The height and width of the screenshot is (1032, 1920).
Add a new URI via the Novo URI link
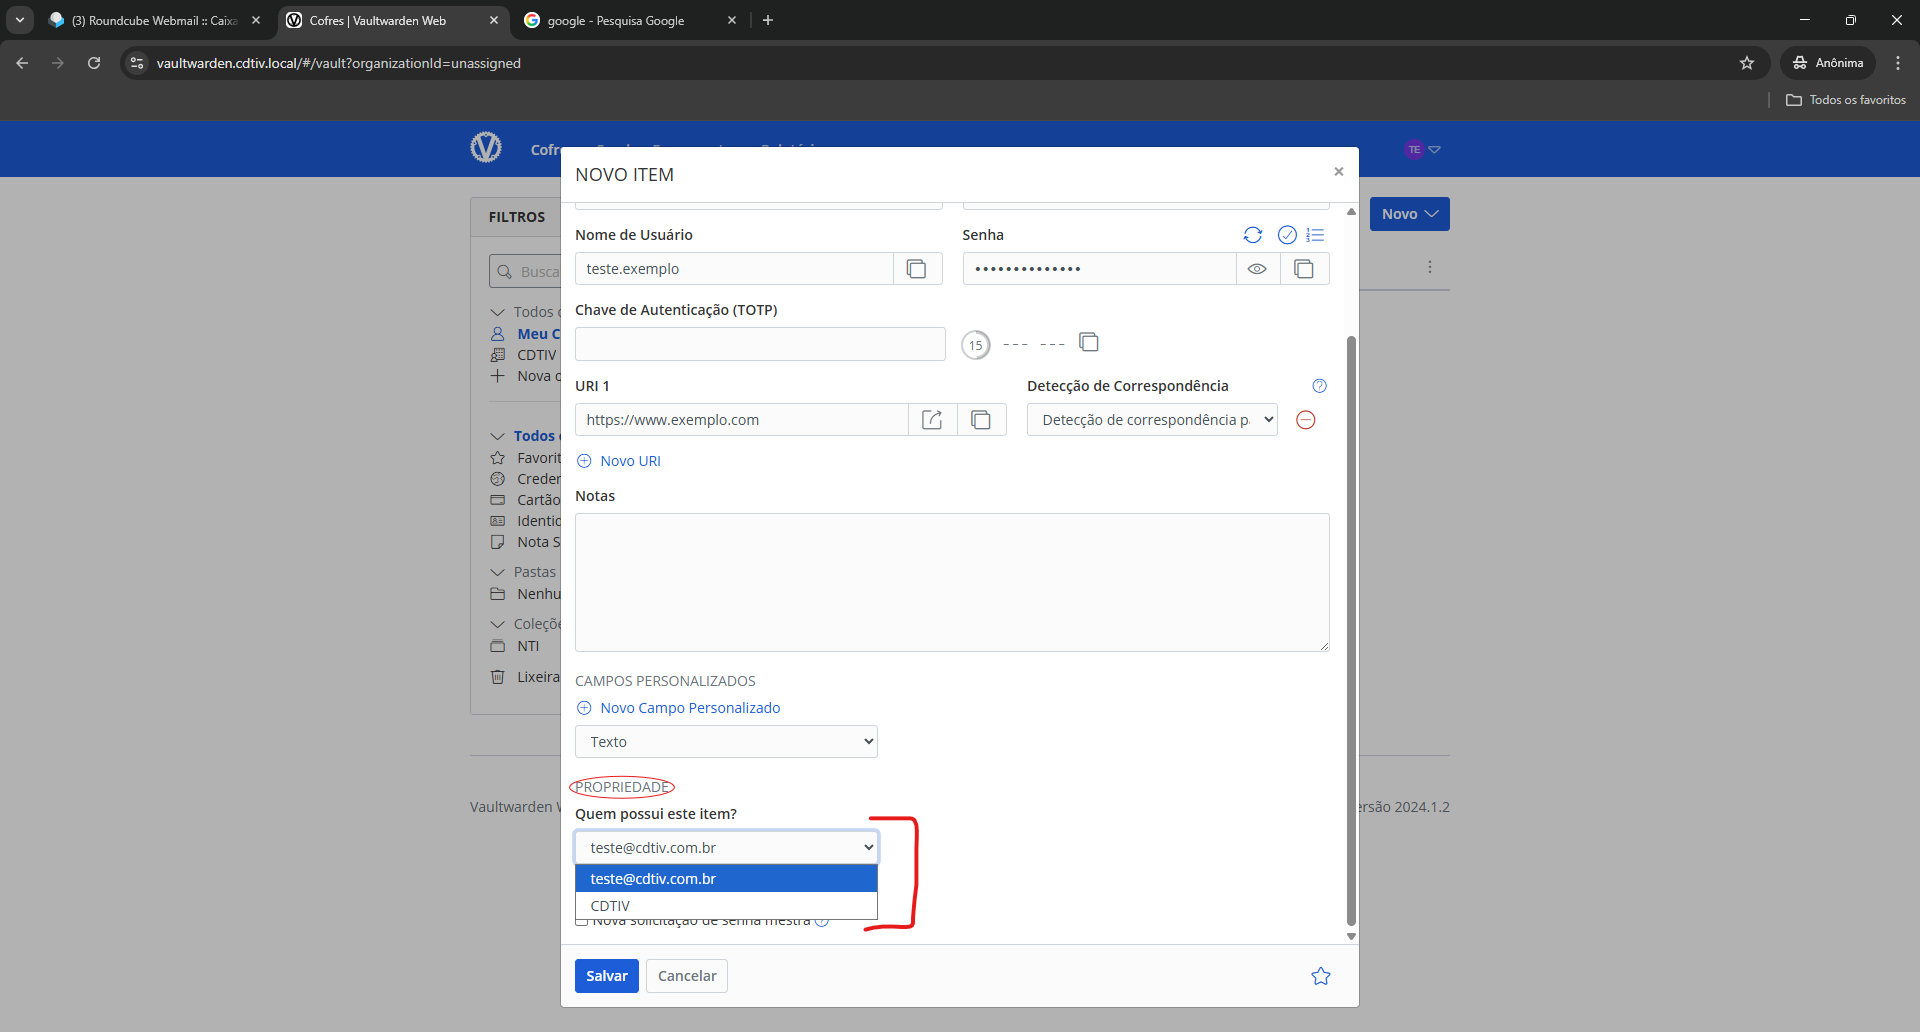(x=630, y=461)
